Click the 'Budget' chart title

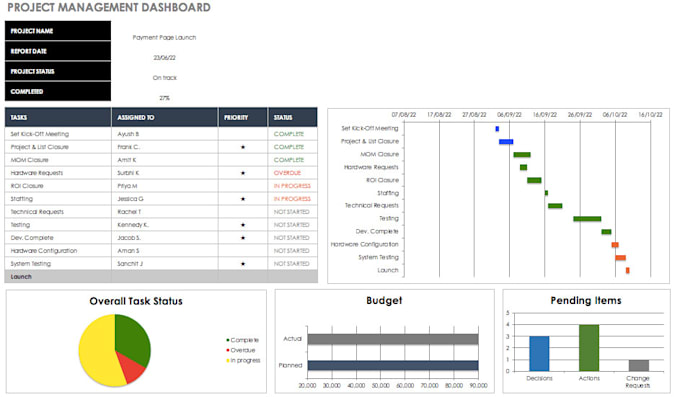[x=384, y=300]
